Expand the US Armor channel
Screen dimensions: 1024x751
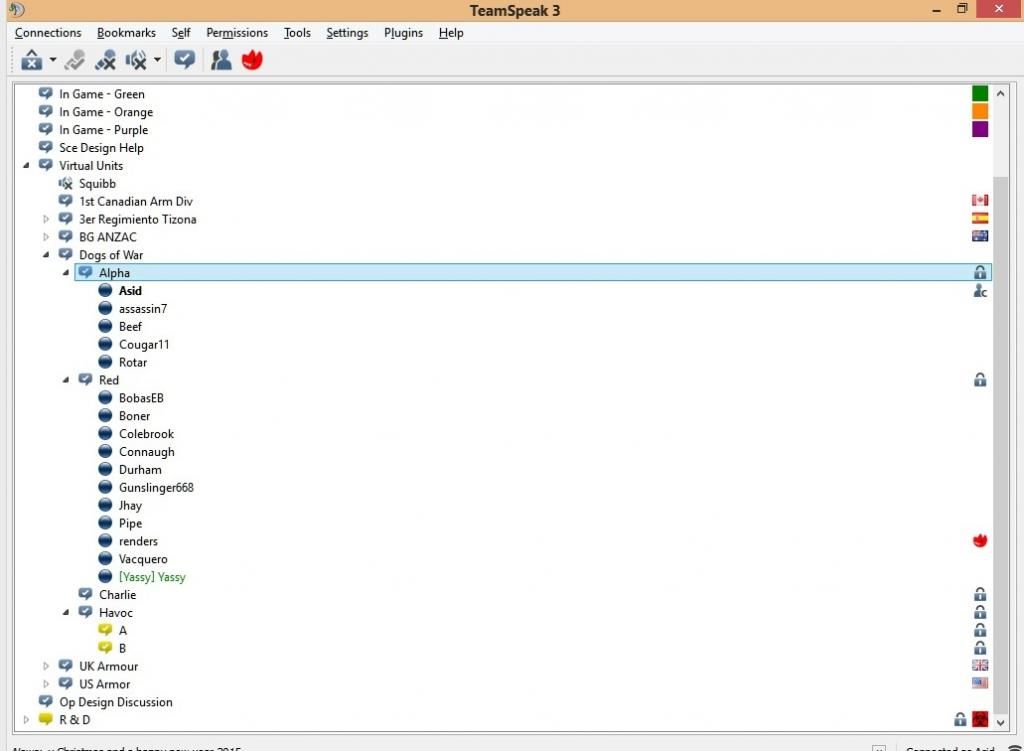[46, 684]
